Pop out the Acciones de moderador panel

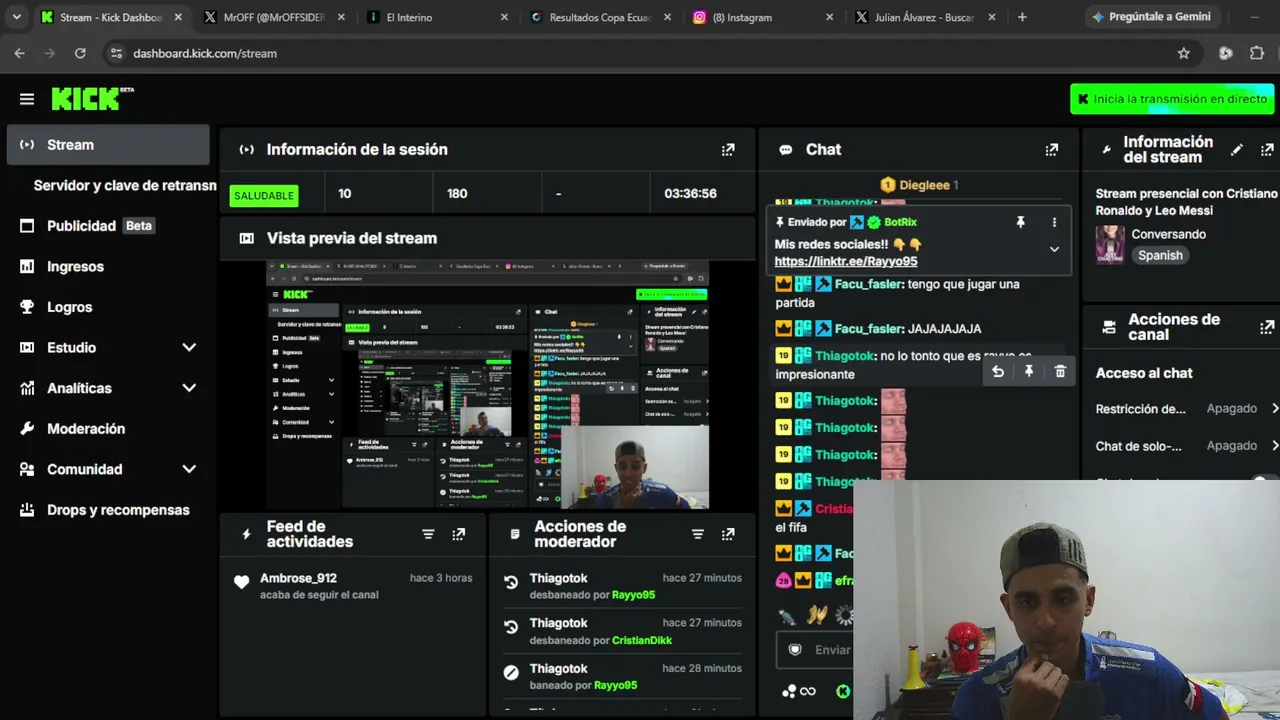click(728, 534)
